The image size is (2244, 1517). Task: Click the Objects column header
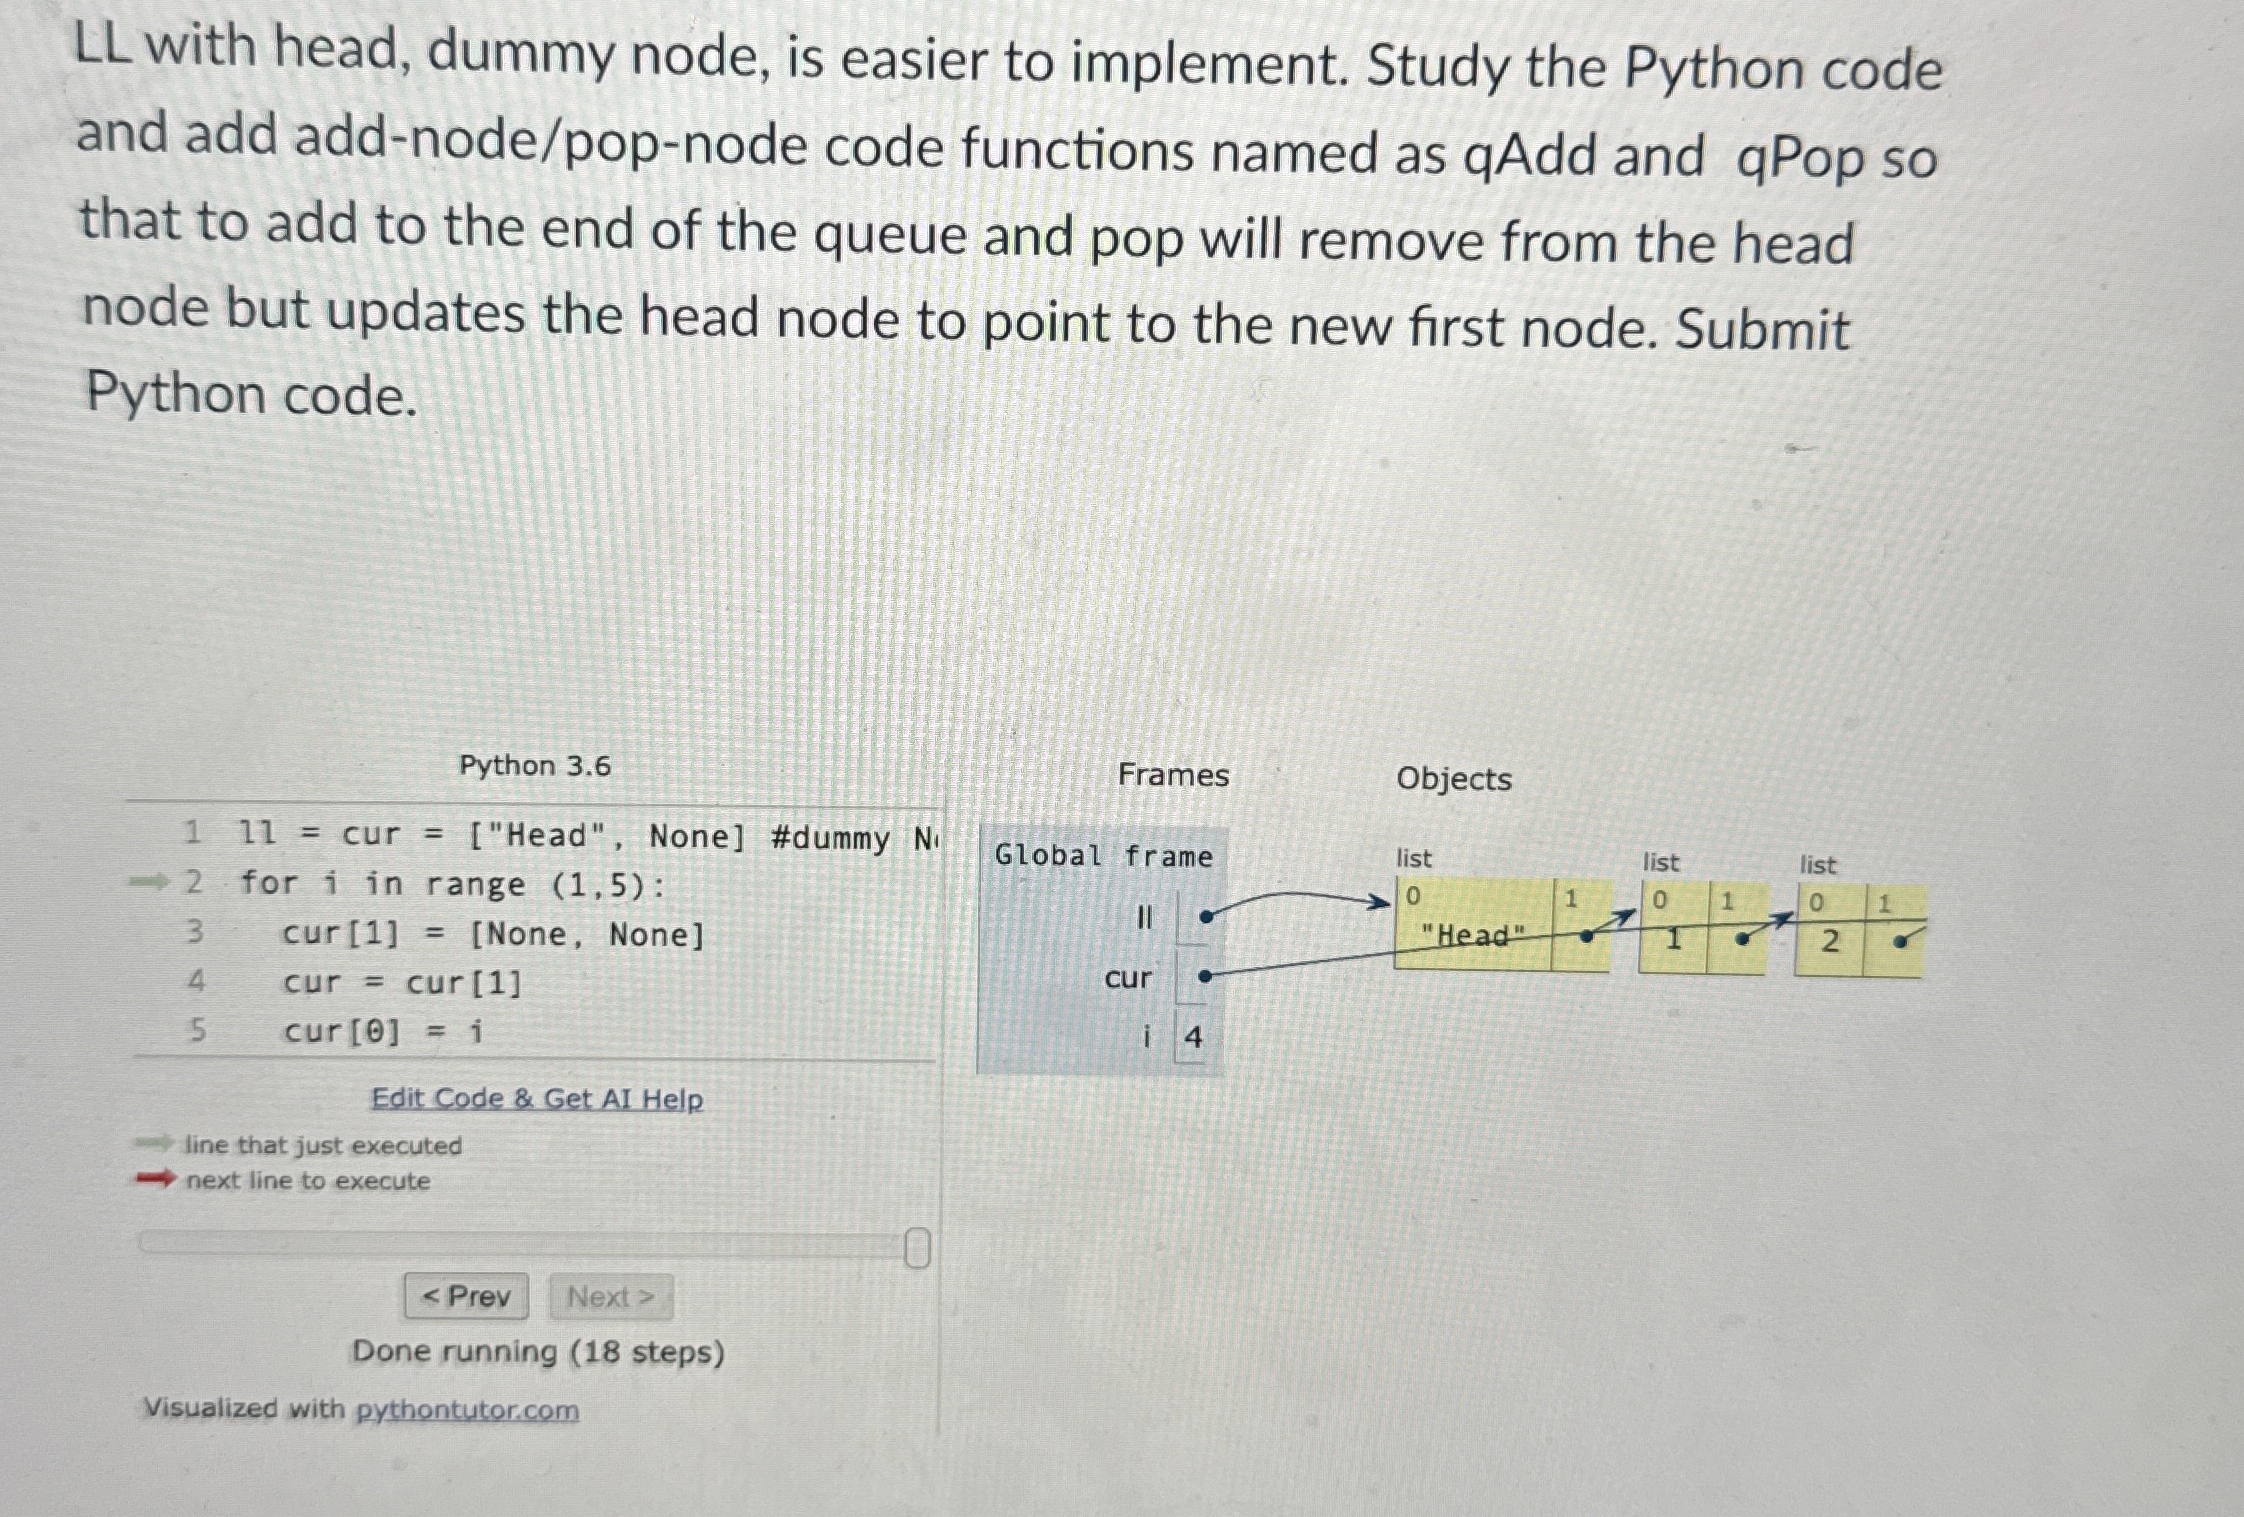tap(1455, 779)
